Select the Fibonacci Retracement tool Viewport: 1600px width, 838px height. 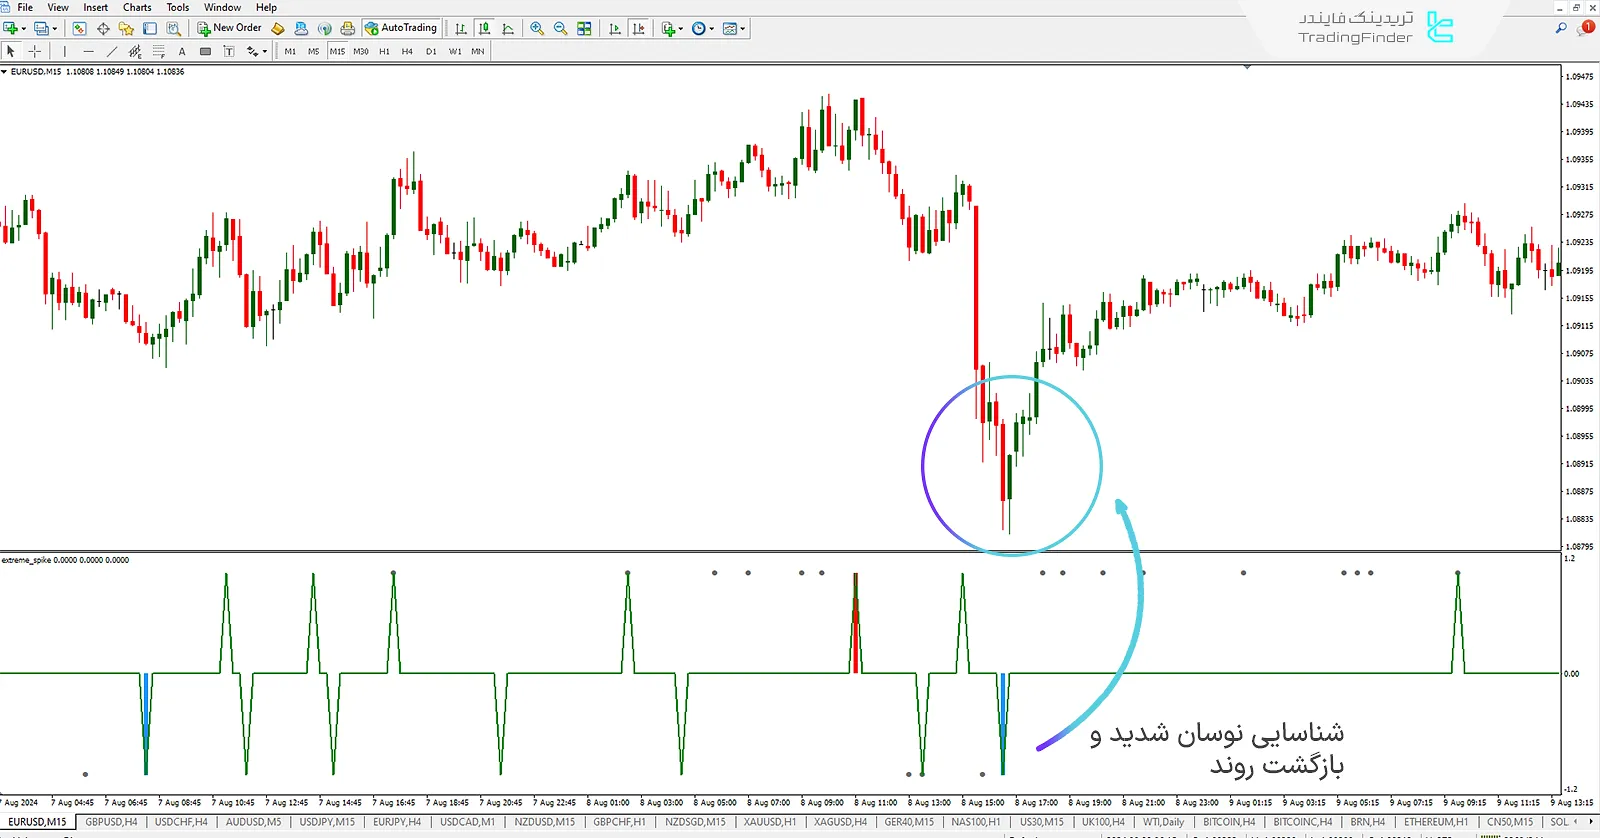[x=158, y=51]
